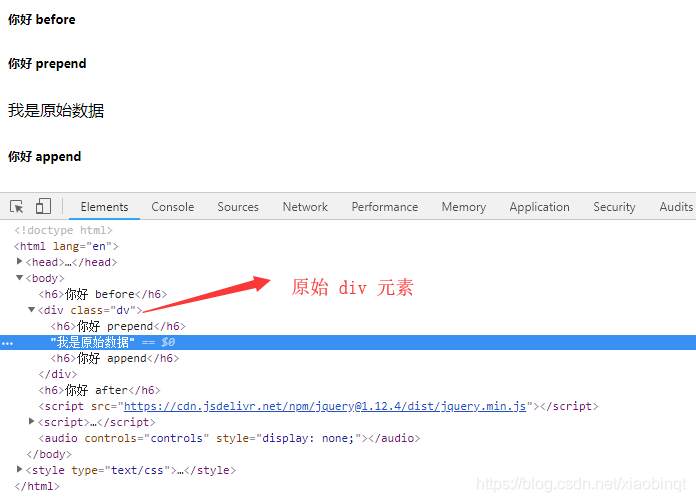Image resolution: width=696 pixels, height=502 pixels.
Task: Select the closing /div tag line
Action: point(58,374)
